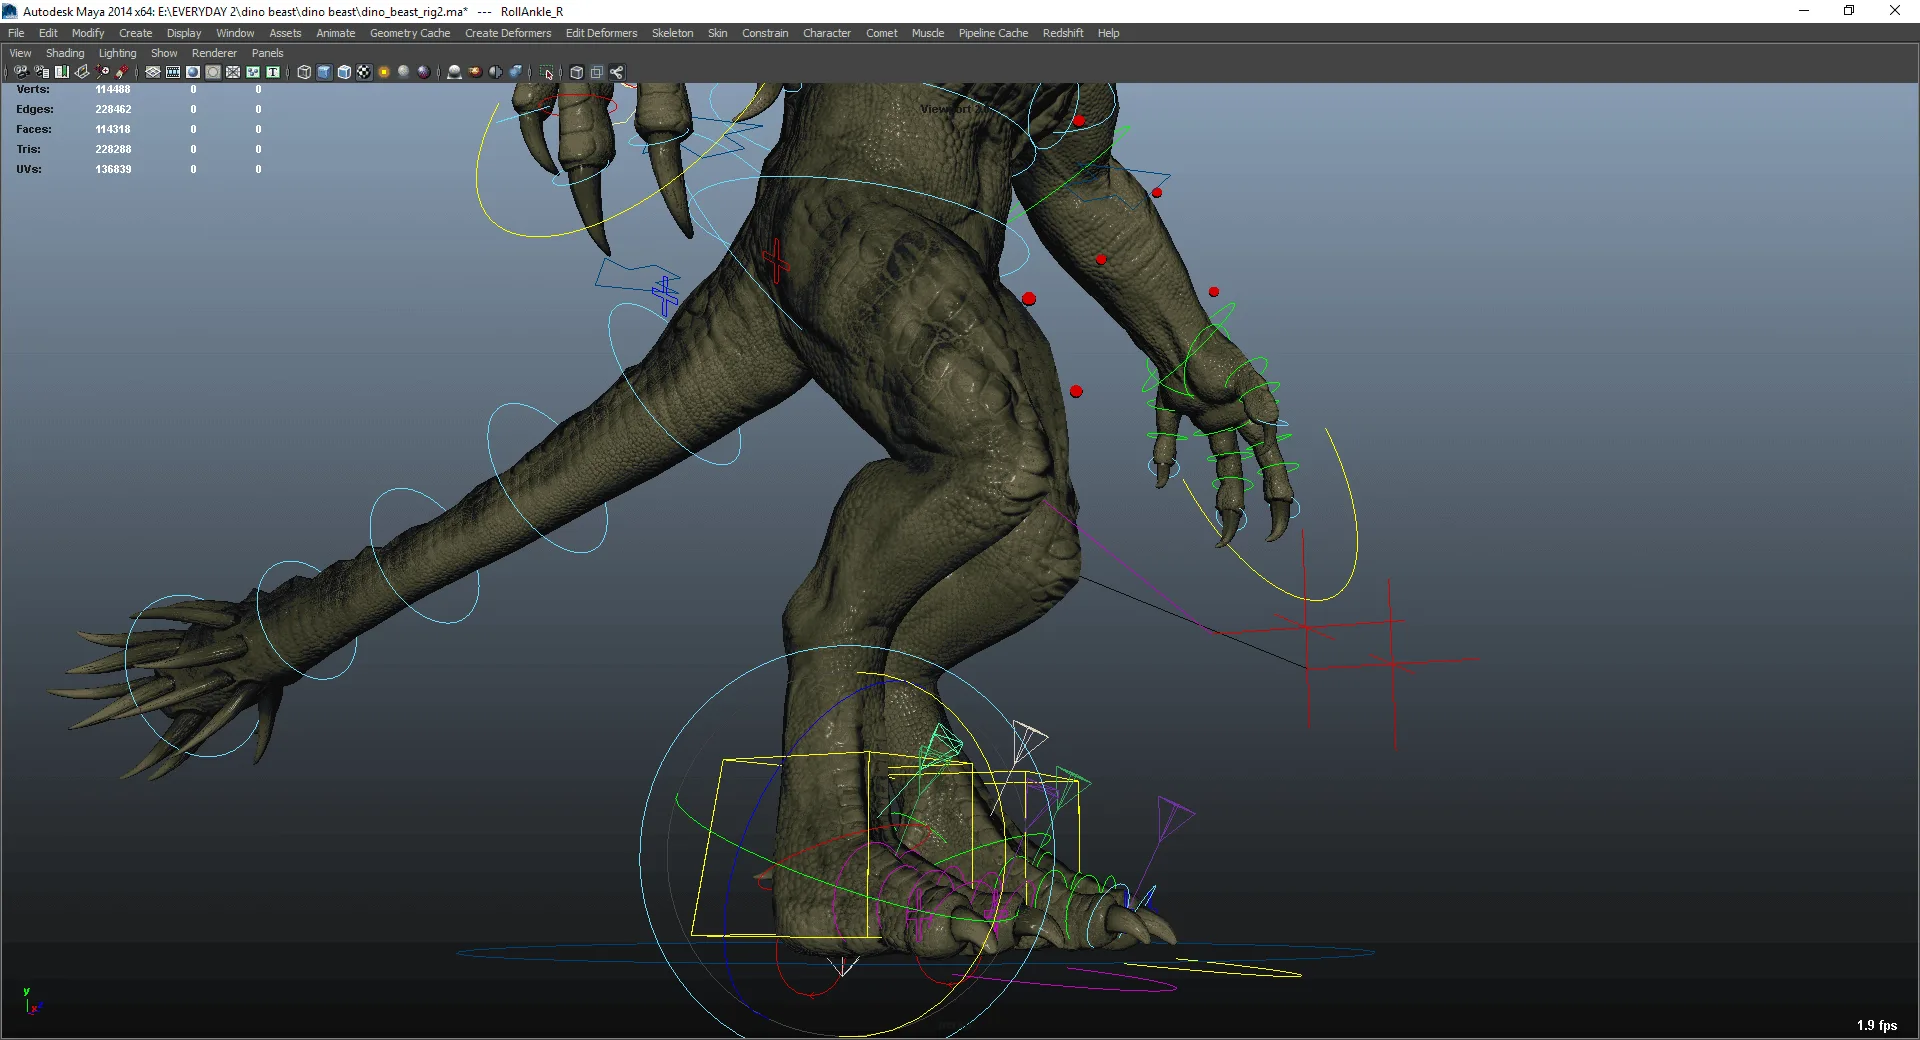Image resolution: width=1920 pixels, height=1040 pixels.
Task: Open Camera Attributes icon in panel toolbar
Action: click(x=42, y=72)
